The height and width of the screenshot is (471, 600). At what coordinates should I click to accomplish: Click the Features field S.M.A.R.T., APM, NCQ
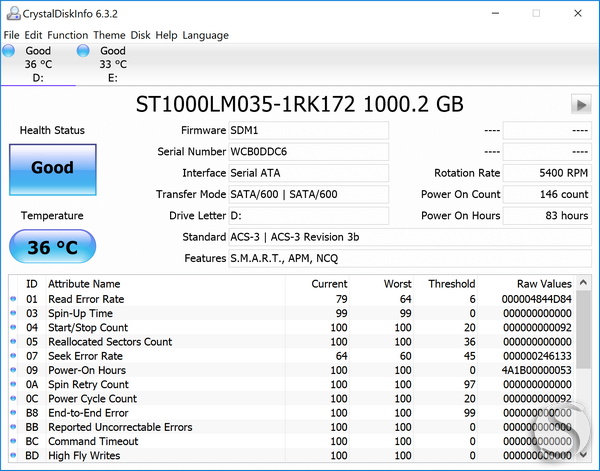click(x=410, y=258)
